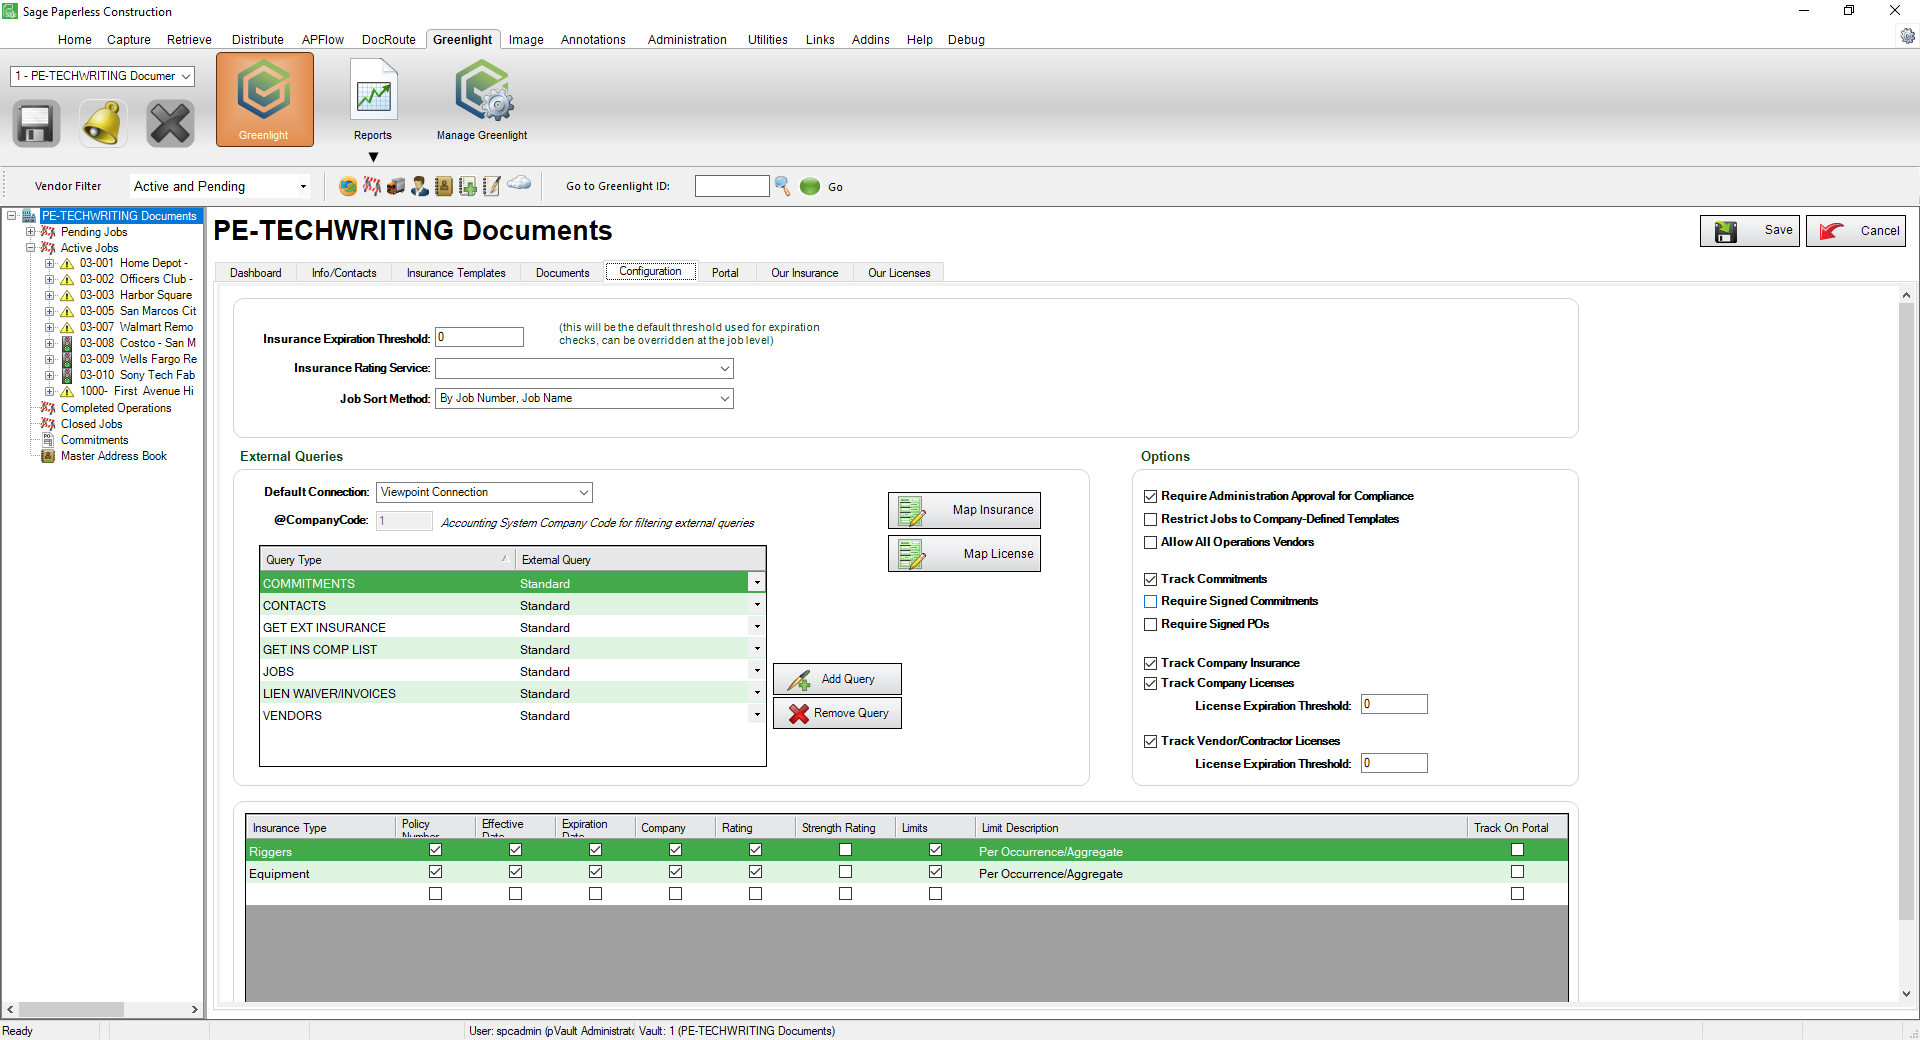Viewport: 1920px width, 1040px height.
Task: Open the address book icon in the toolbar
Action: point(444,186)
